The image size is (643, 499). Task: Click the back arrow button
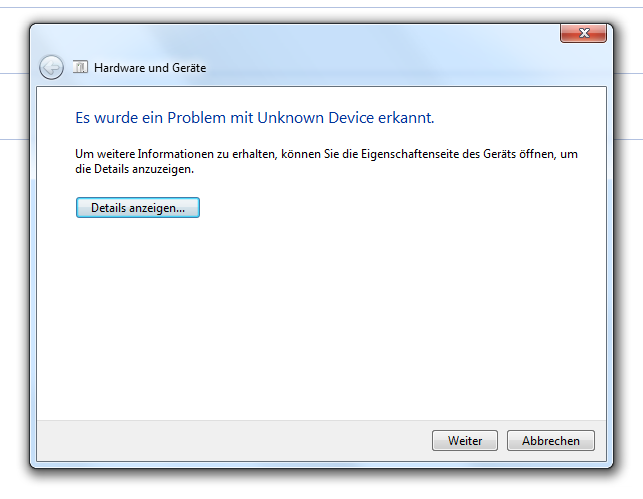coord(51,67)
